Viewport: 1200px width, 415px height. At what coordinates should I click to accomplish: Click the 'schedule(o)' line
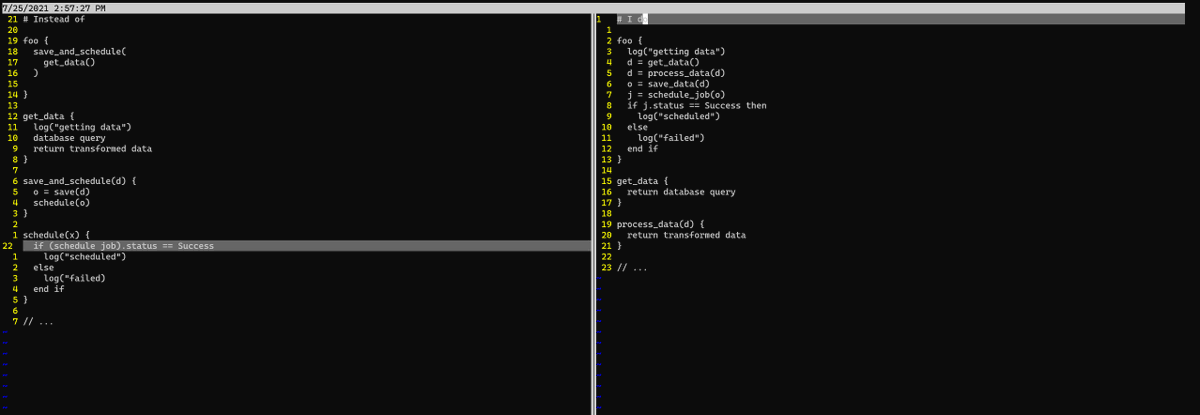(62, 202)
